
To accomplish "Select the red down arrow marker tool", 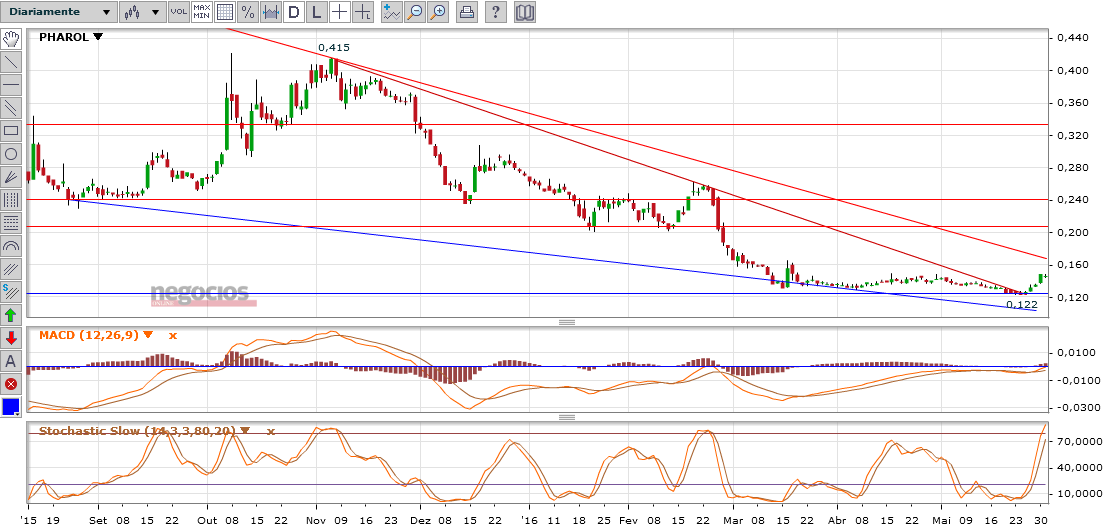I will point(11,338).
